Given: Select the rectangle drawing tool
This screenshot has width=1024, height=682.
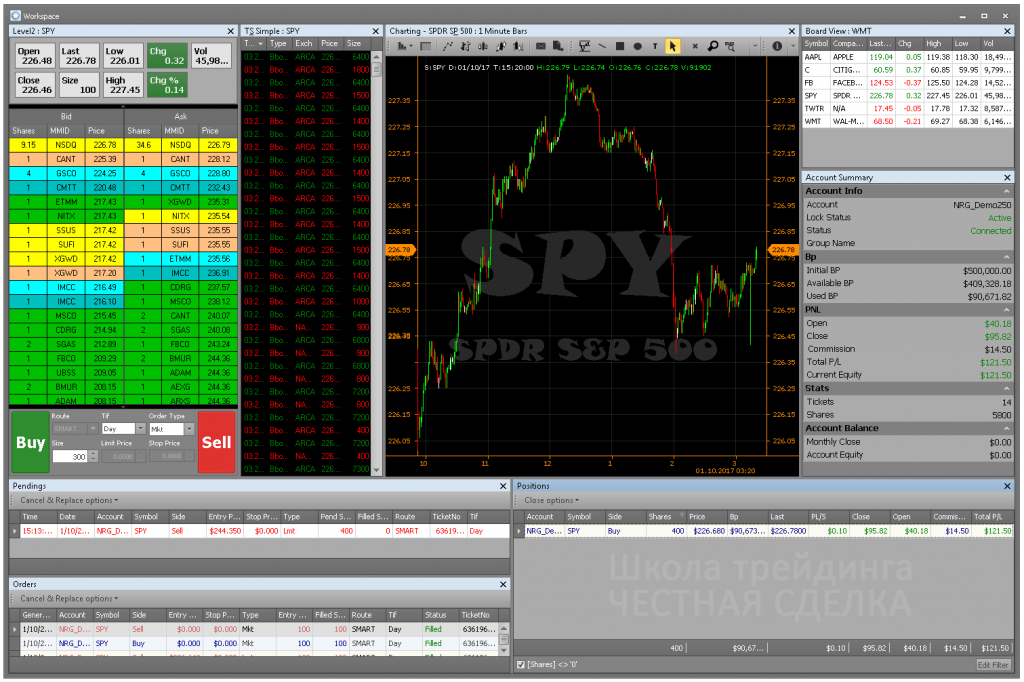Looking at the screenshot, I should tap(620, 46).
